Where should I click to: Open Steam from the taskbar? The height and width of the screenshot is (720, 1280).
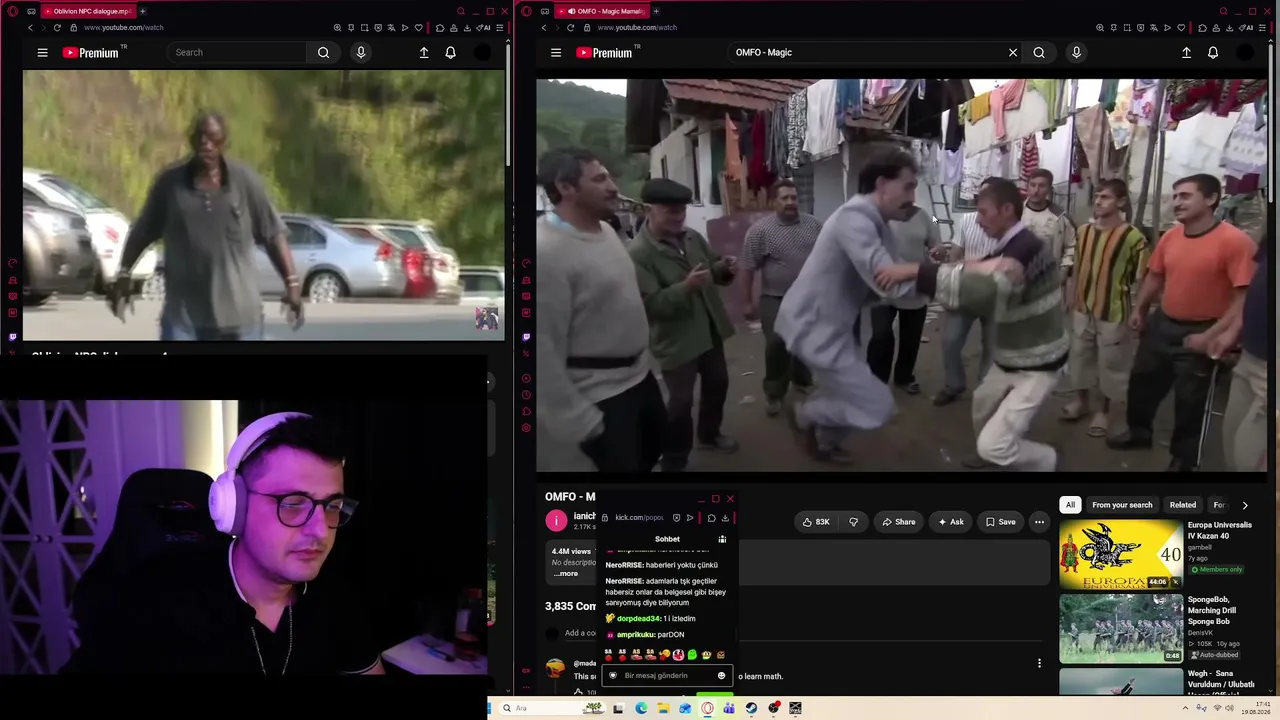click(751, 708)
